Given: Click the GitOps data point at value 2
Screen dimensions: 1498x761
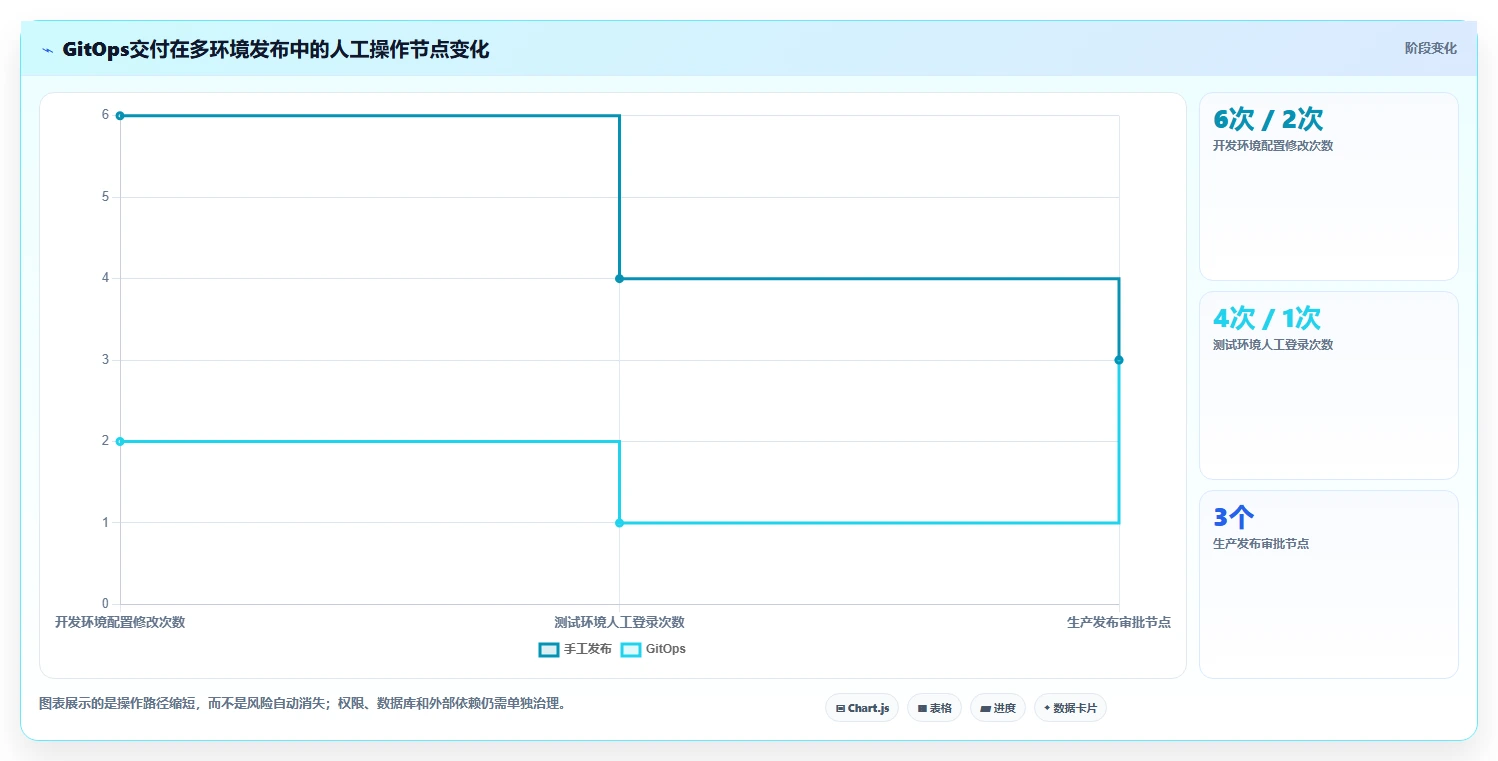Looking at the screenshot, I should coord(120,441).
